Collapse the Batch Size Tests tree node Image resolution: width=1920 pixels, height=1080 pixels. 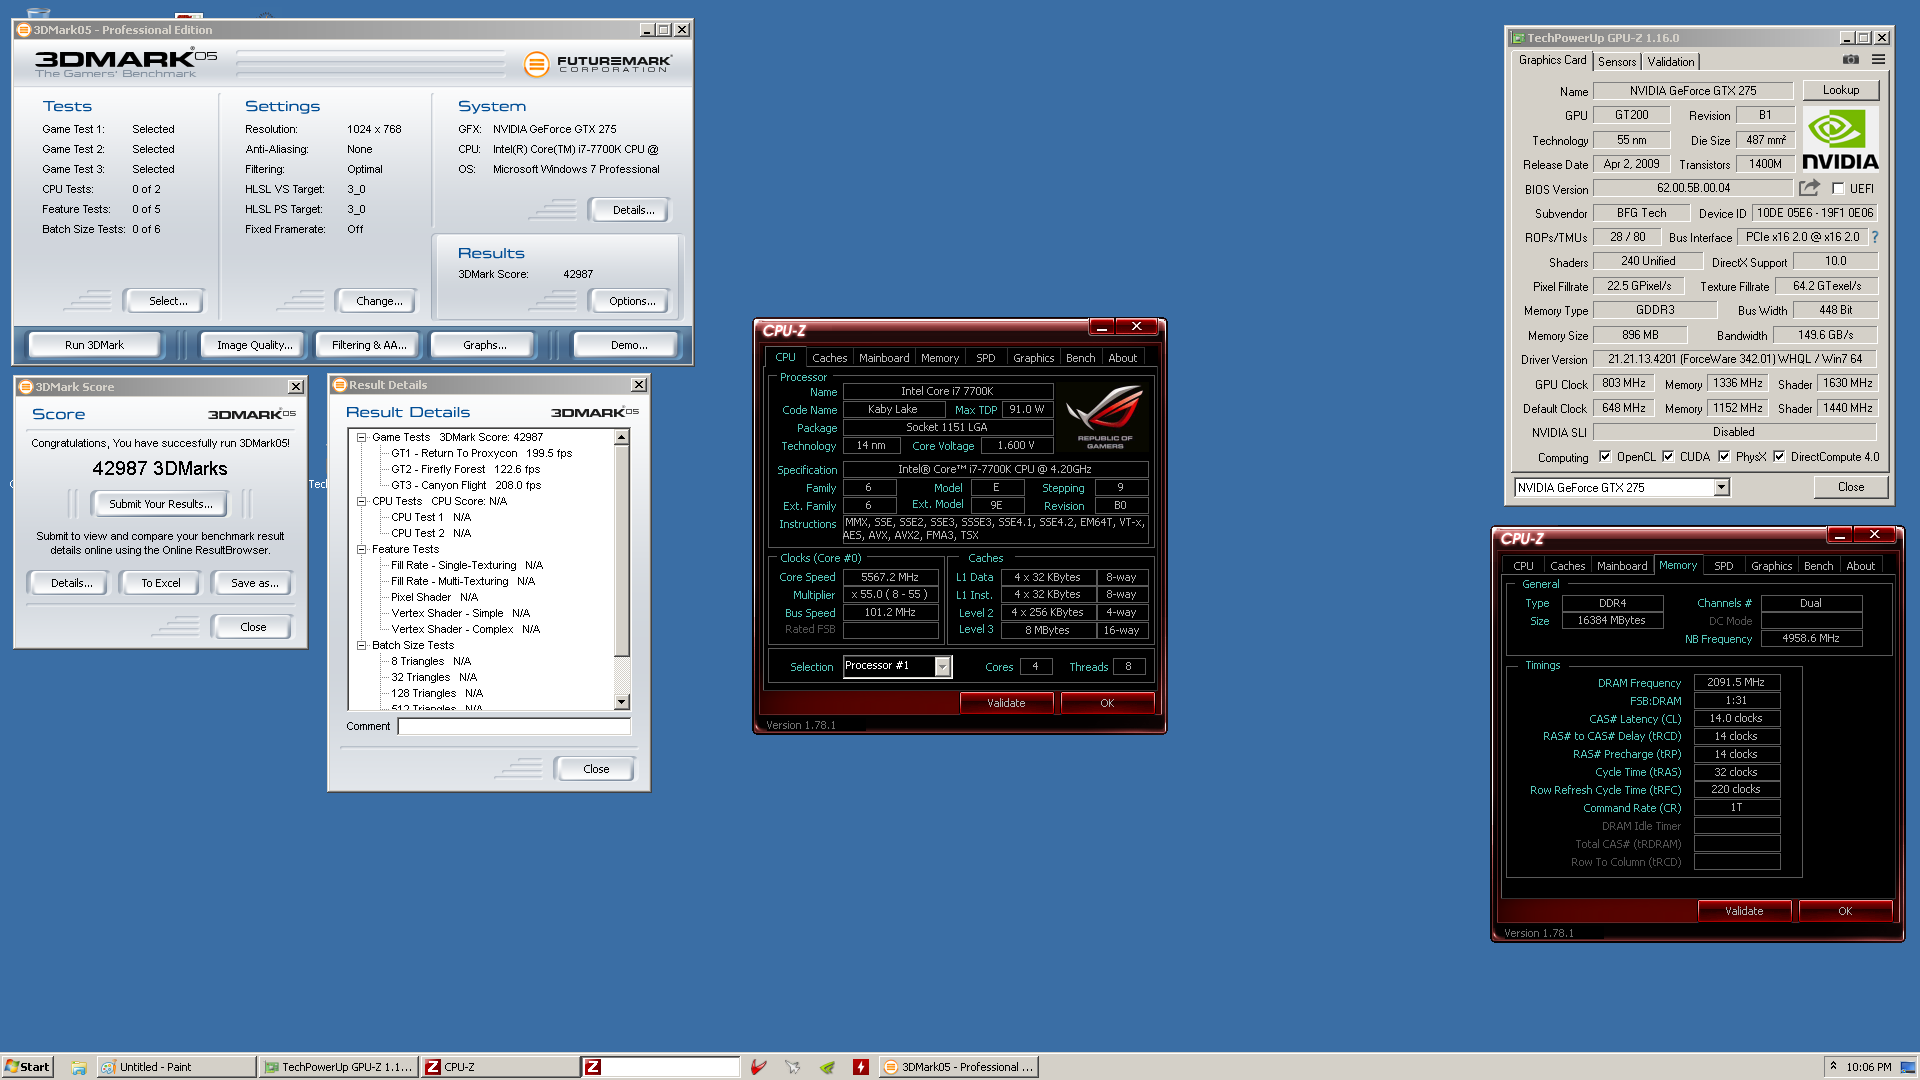click(362, 645)
